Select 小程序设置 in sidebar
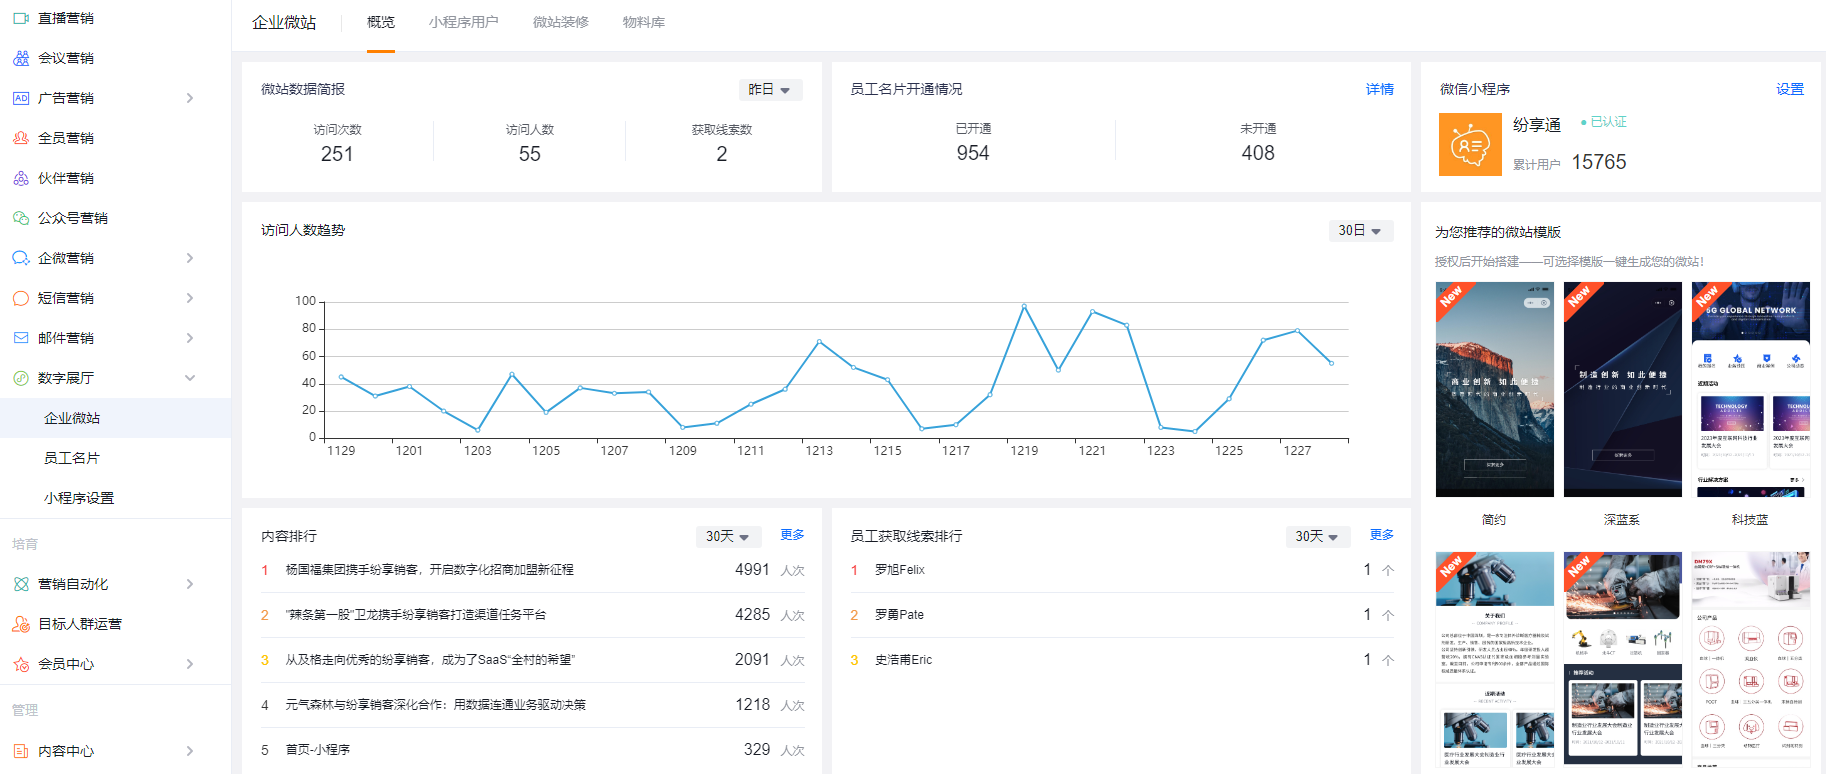This screenshot has width=1826, height=774. click(115, 498)
